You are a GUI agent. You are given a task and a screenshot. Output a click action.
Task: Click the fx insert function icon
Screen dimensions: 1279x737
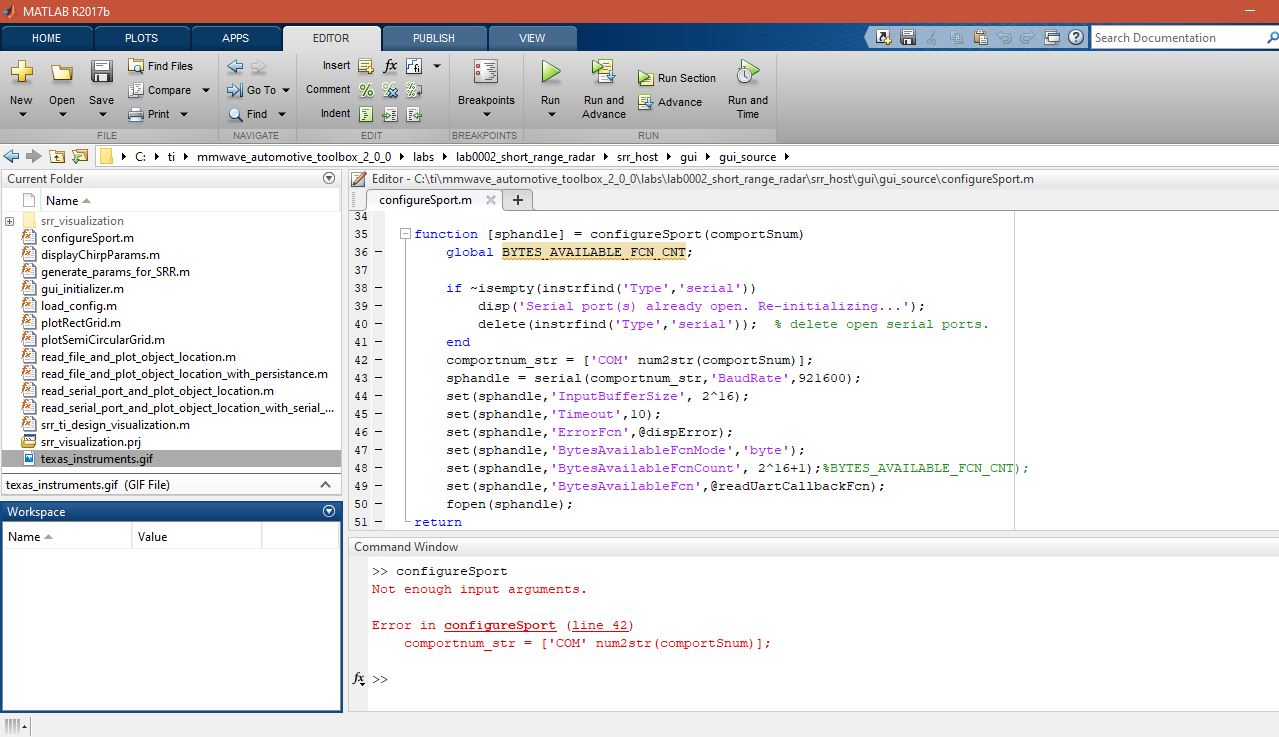390,66
